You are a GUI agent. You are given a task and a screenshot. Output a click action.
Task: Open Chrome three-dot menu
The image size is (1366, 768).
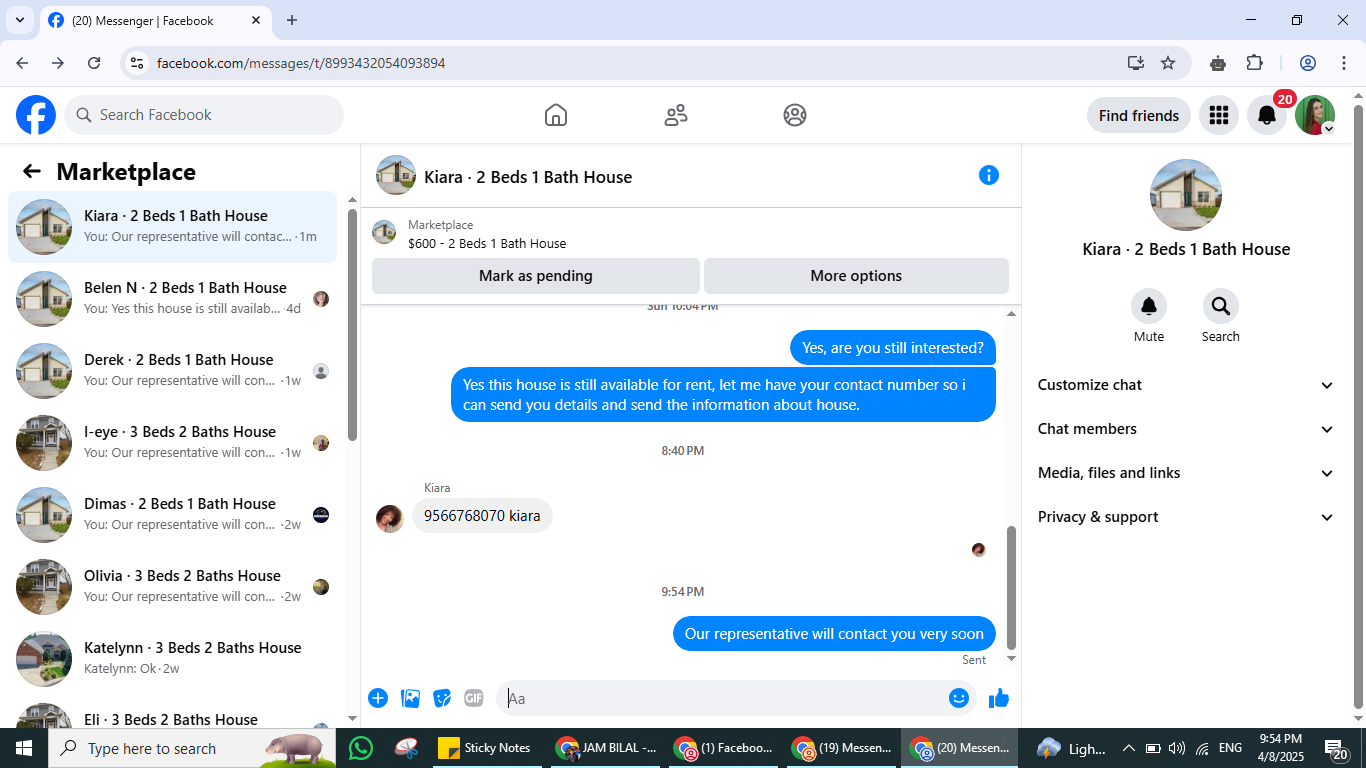1343,63
